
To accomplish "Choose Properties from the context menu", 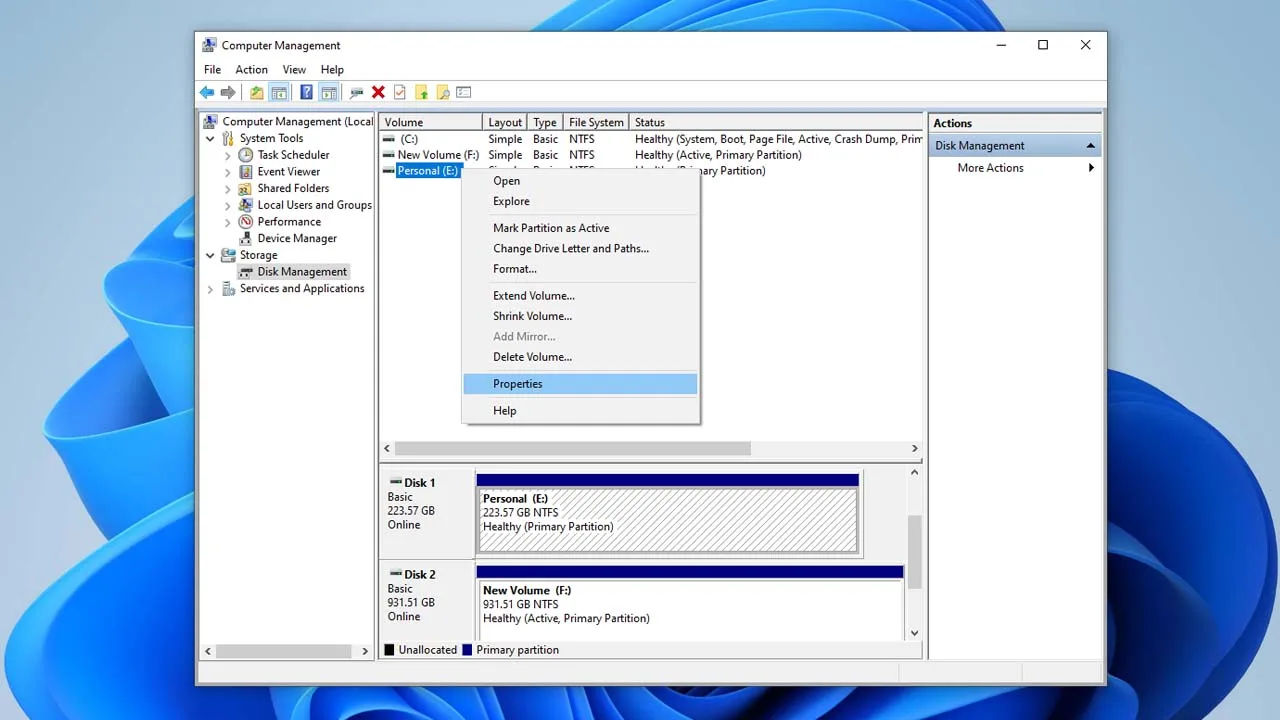I will tap(580, 384).
